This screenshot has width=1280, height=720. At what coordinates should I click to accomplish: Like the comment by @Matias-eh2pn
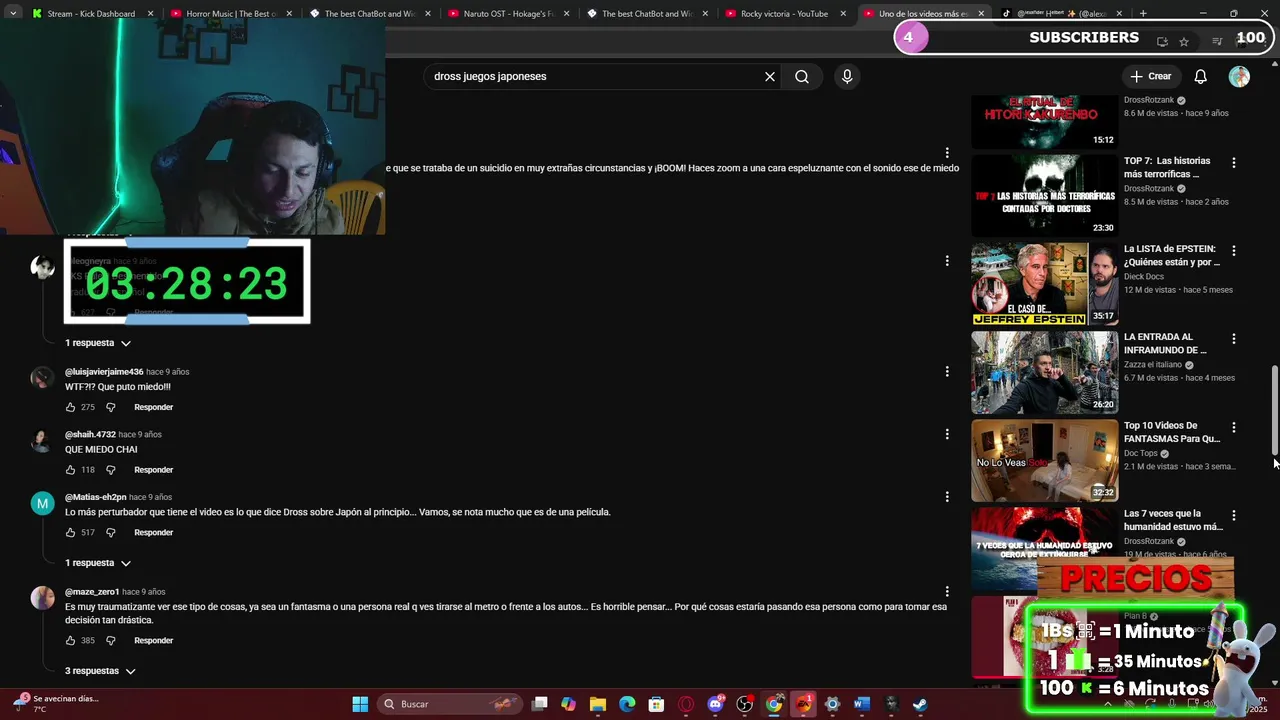pyautogui.click(x=70, y=533)
